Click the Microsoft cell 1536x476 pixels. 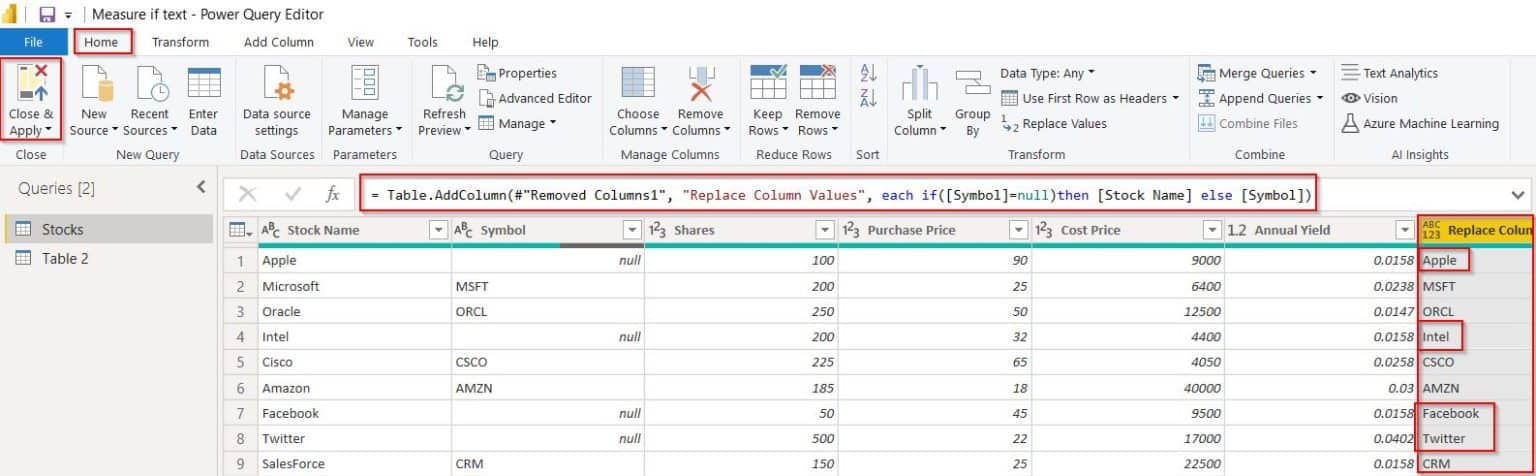pyautogui.click(x=354, y=286)
